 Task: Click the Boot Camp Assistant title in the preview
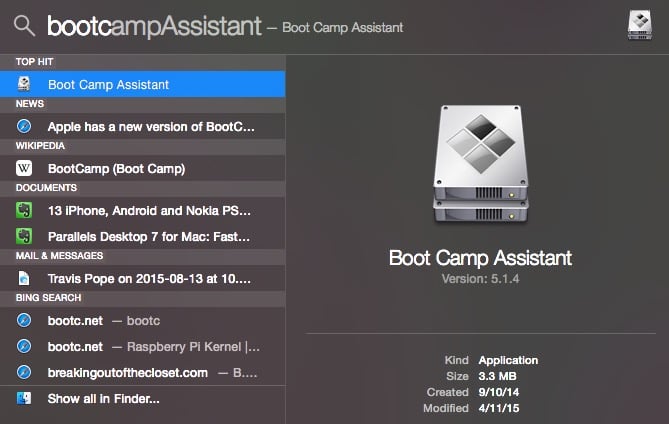(480, 258)
